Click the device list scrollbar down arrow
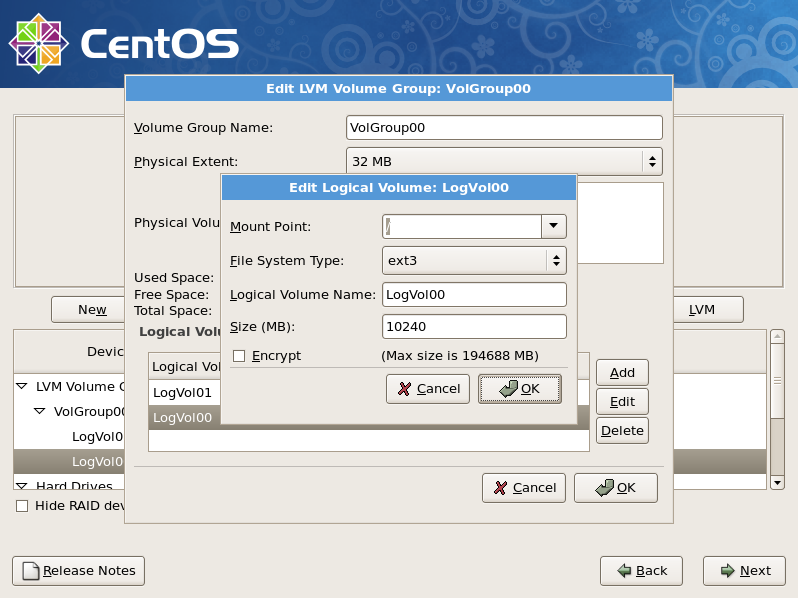Image resolution: width=798 pixels, height=598 pixels. point(777,482)
